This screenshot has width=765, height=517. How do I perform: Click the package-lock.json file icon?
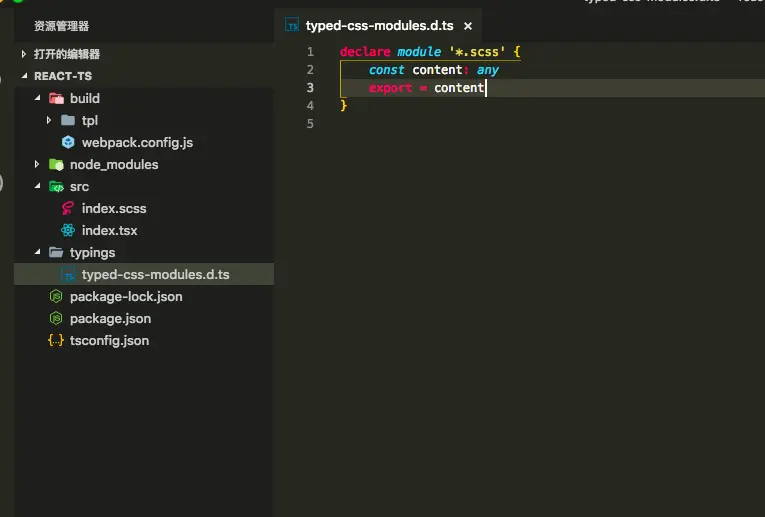coord(56,297)
